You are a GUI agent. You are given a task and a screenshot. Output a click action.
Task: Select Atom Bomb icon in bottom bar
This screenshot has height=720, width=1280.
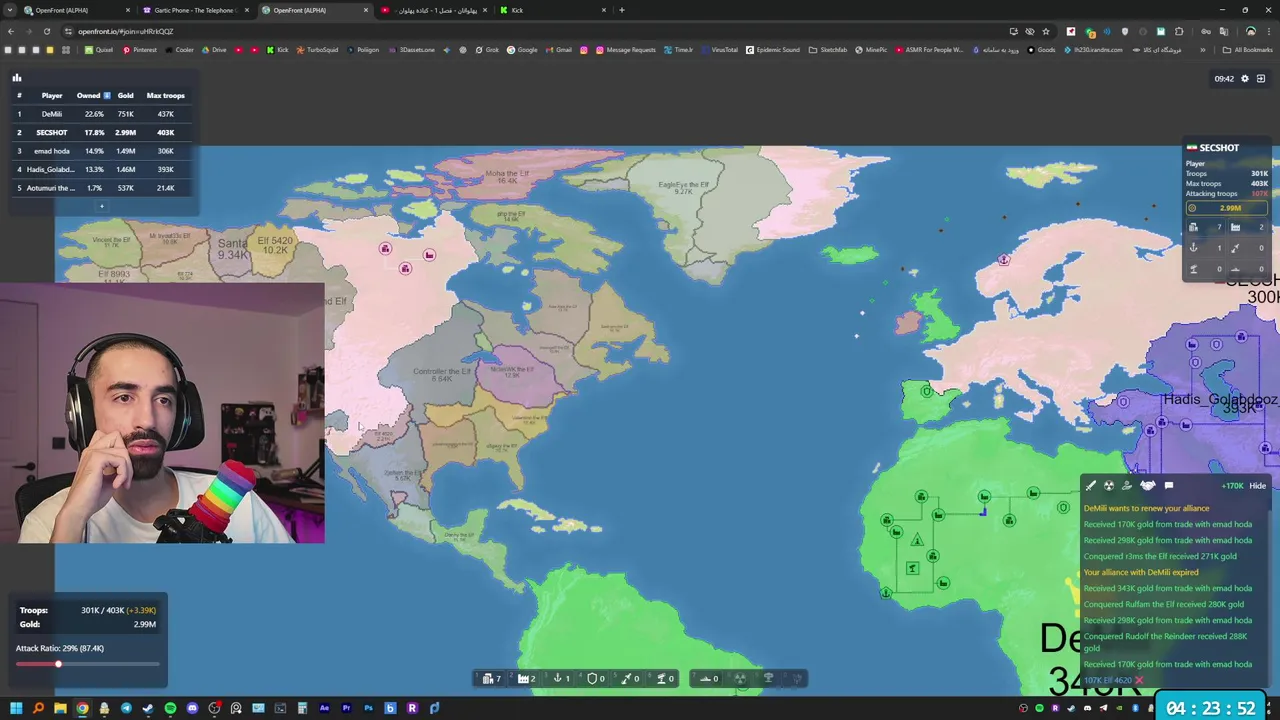click(x=741, y=678)
